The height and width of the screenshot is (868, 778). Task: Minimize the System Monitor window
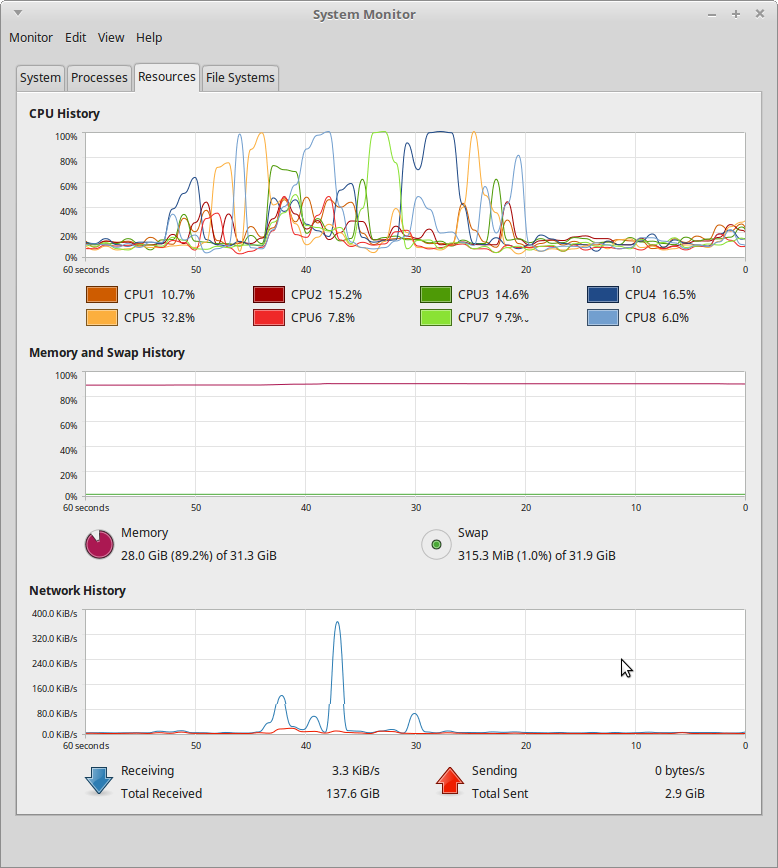coord(712,15)
